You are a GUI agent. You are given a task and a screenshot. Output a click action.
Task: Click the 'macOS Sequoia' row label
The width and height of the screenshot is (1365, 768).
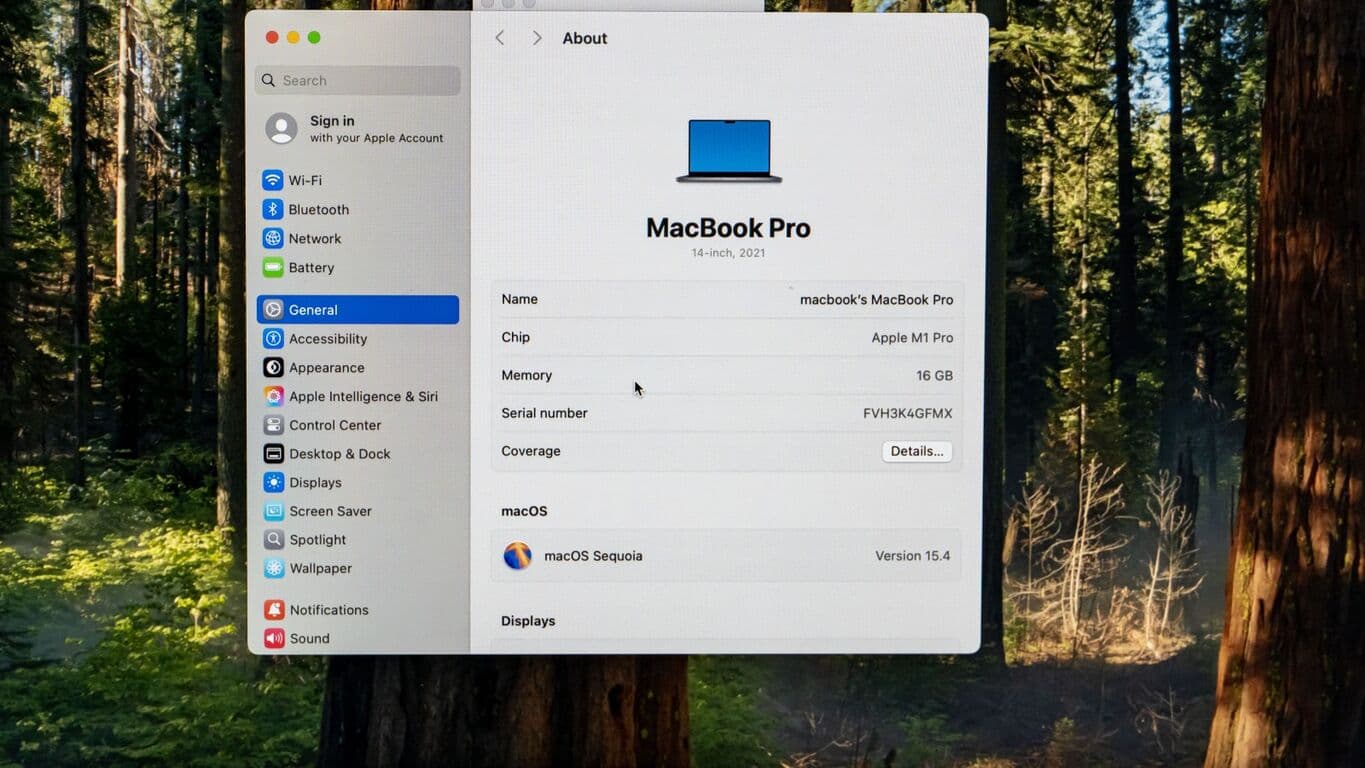click(x=593, y=556)
